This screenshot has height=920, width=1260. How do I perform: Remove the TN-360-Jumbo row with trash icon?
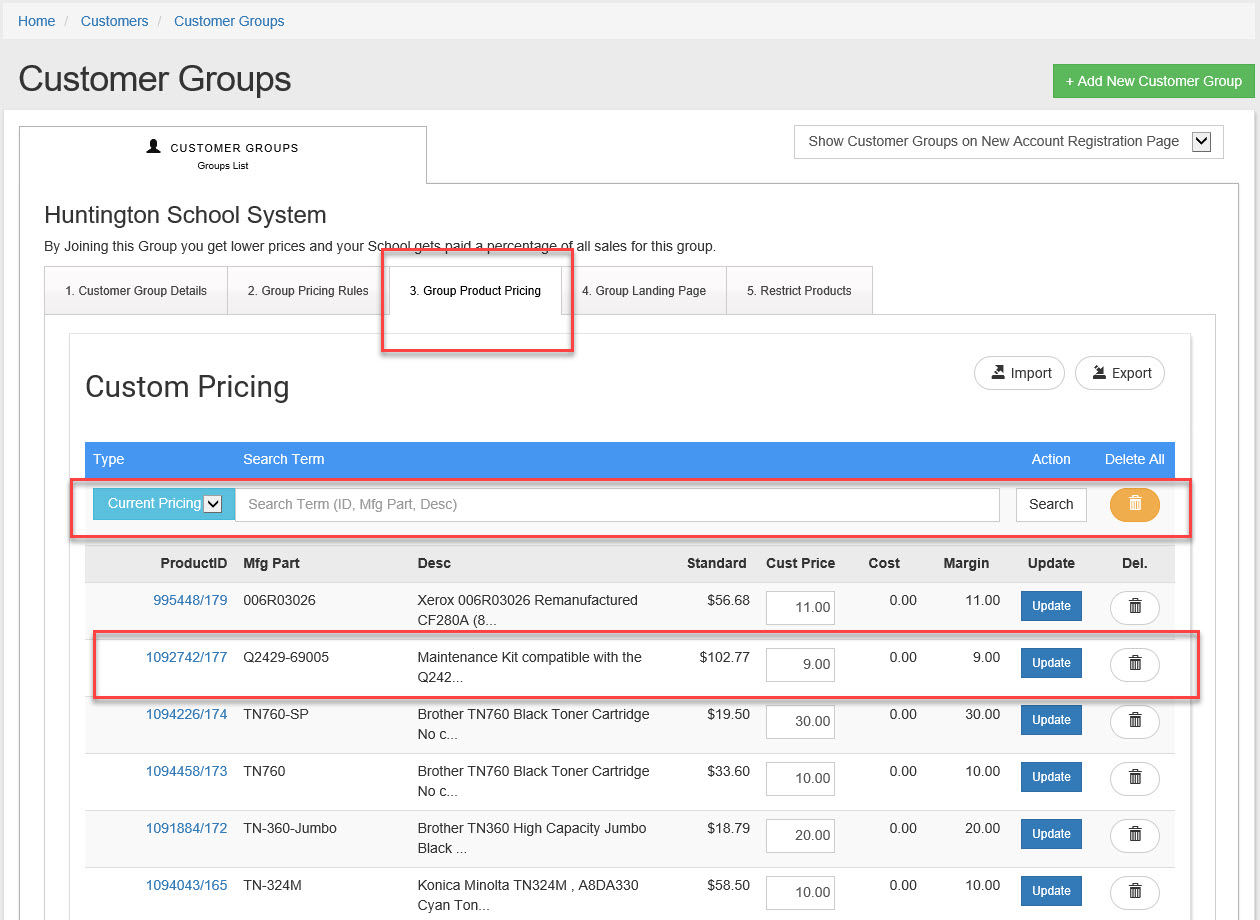point(1134,835)
